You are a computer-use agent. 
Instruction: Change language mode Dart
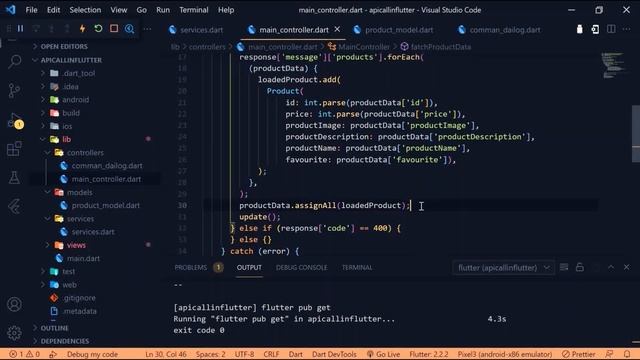296,354
